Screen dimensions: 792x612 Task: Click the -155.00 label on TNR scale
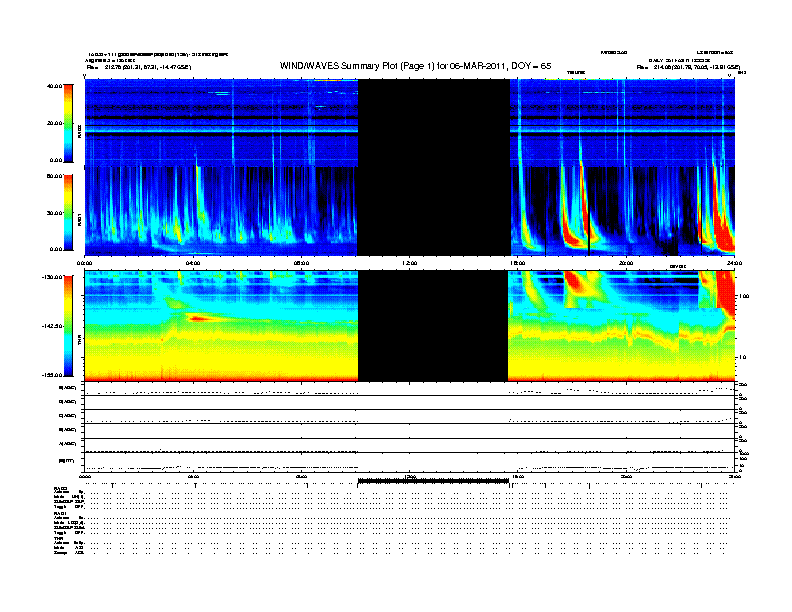[52, 375]
